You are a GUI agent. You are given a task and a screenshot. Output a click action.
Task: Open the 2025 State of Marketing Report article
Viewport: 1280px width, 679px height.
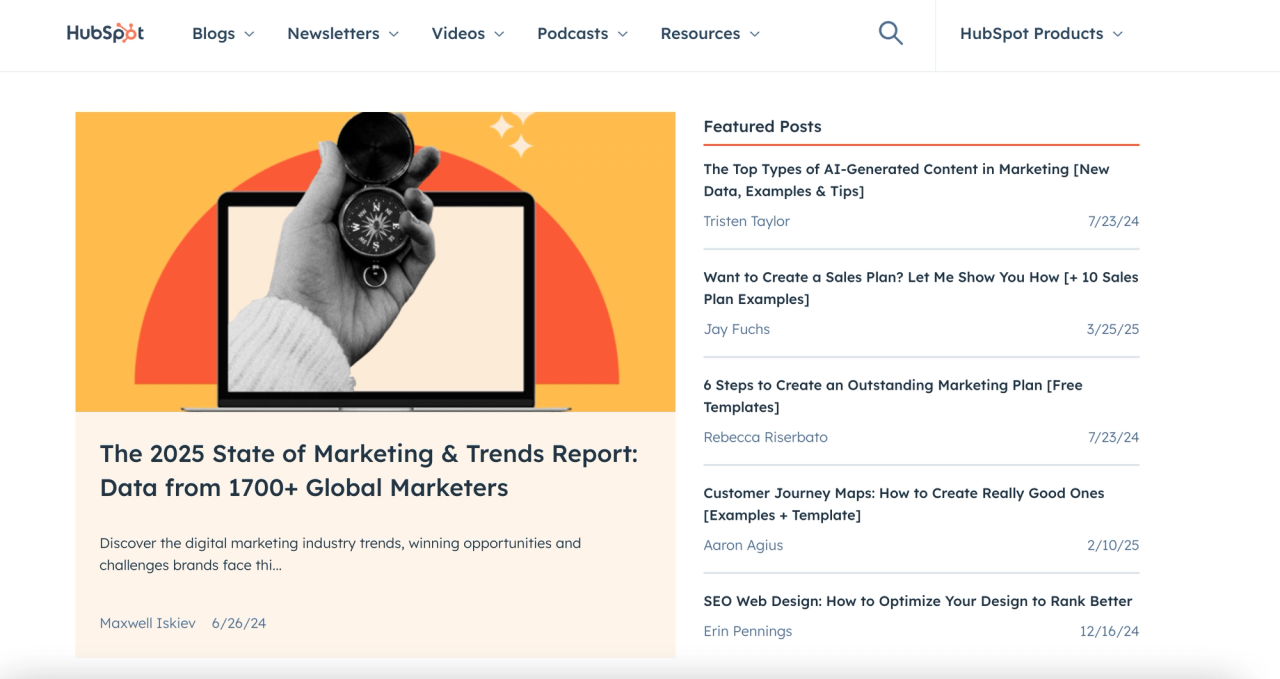click(368, 470)
